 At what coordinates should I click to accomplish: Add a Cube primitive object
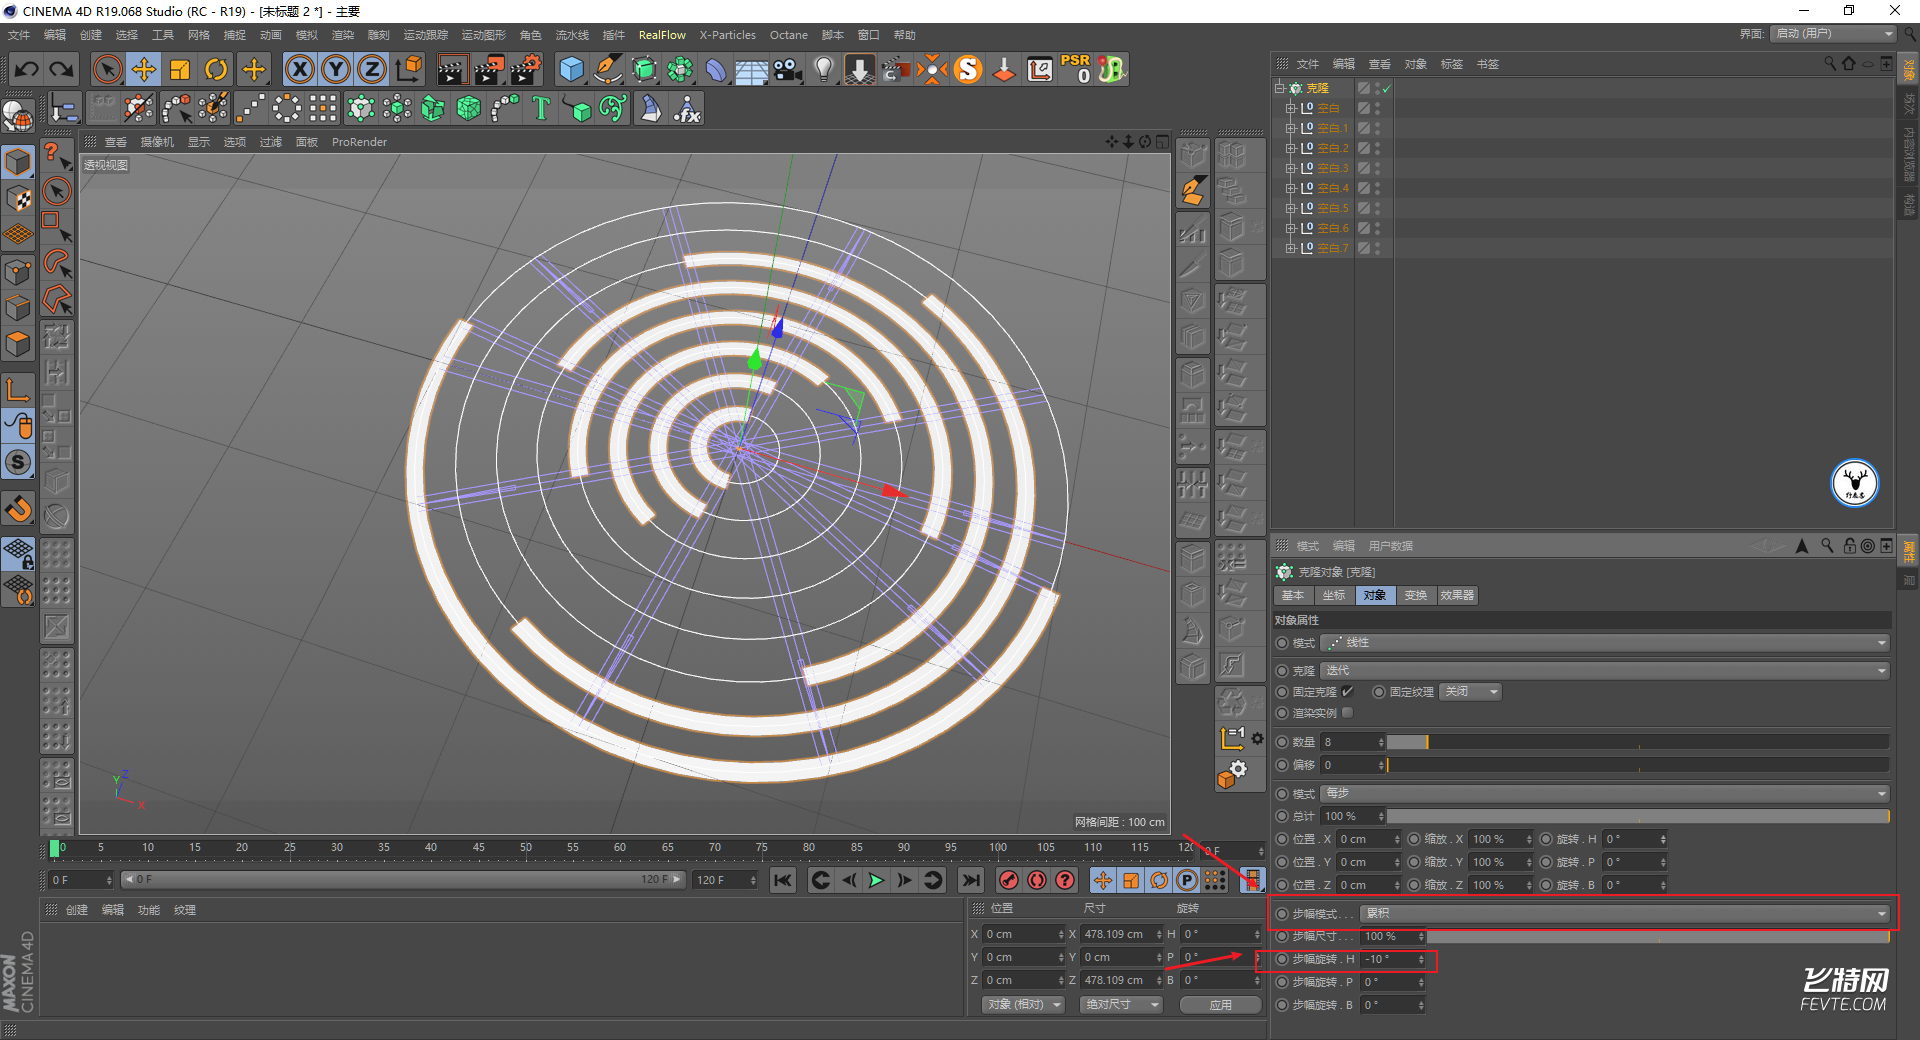[571, 69]
